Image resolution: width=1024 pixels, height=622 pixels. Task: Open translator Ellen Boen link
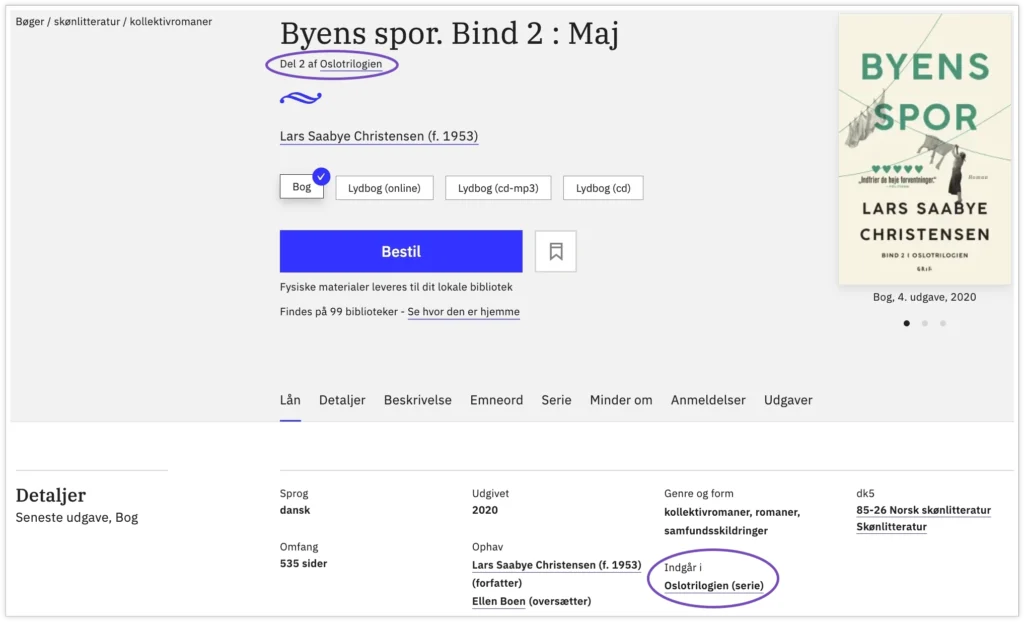point(498,601)
